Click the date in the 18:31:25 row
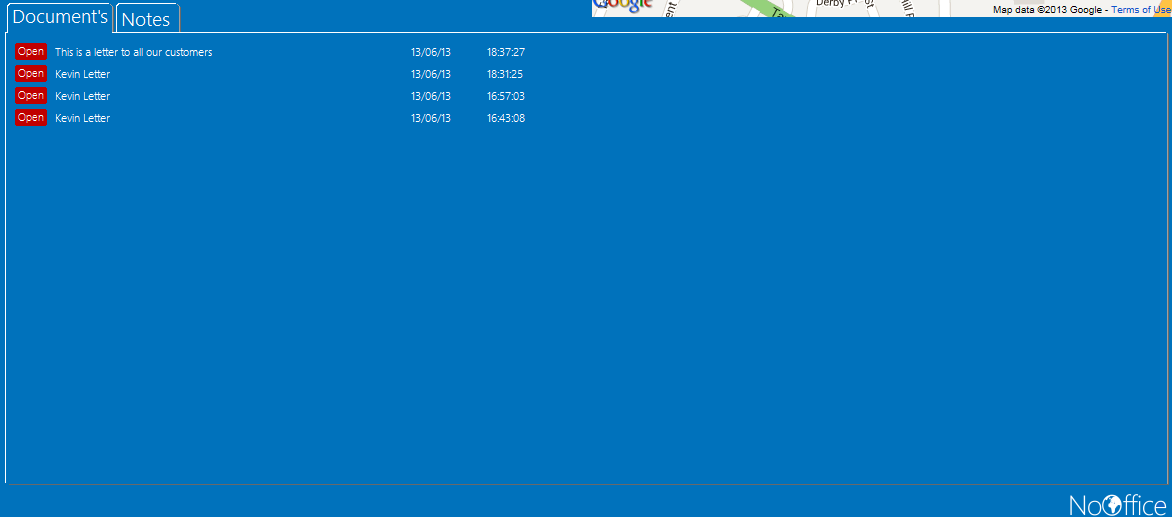1172x517 pixels. tap(431, 74)
